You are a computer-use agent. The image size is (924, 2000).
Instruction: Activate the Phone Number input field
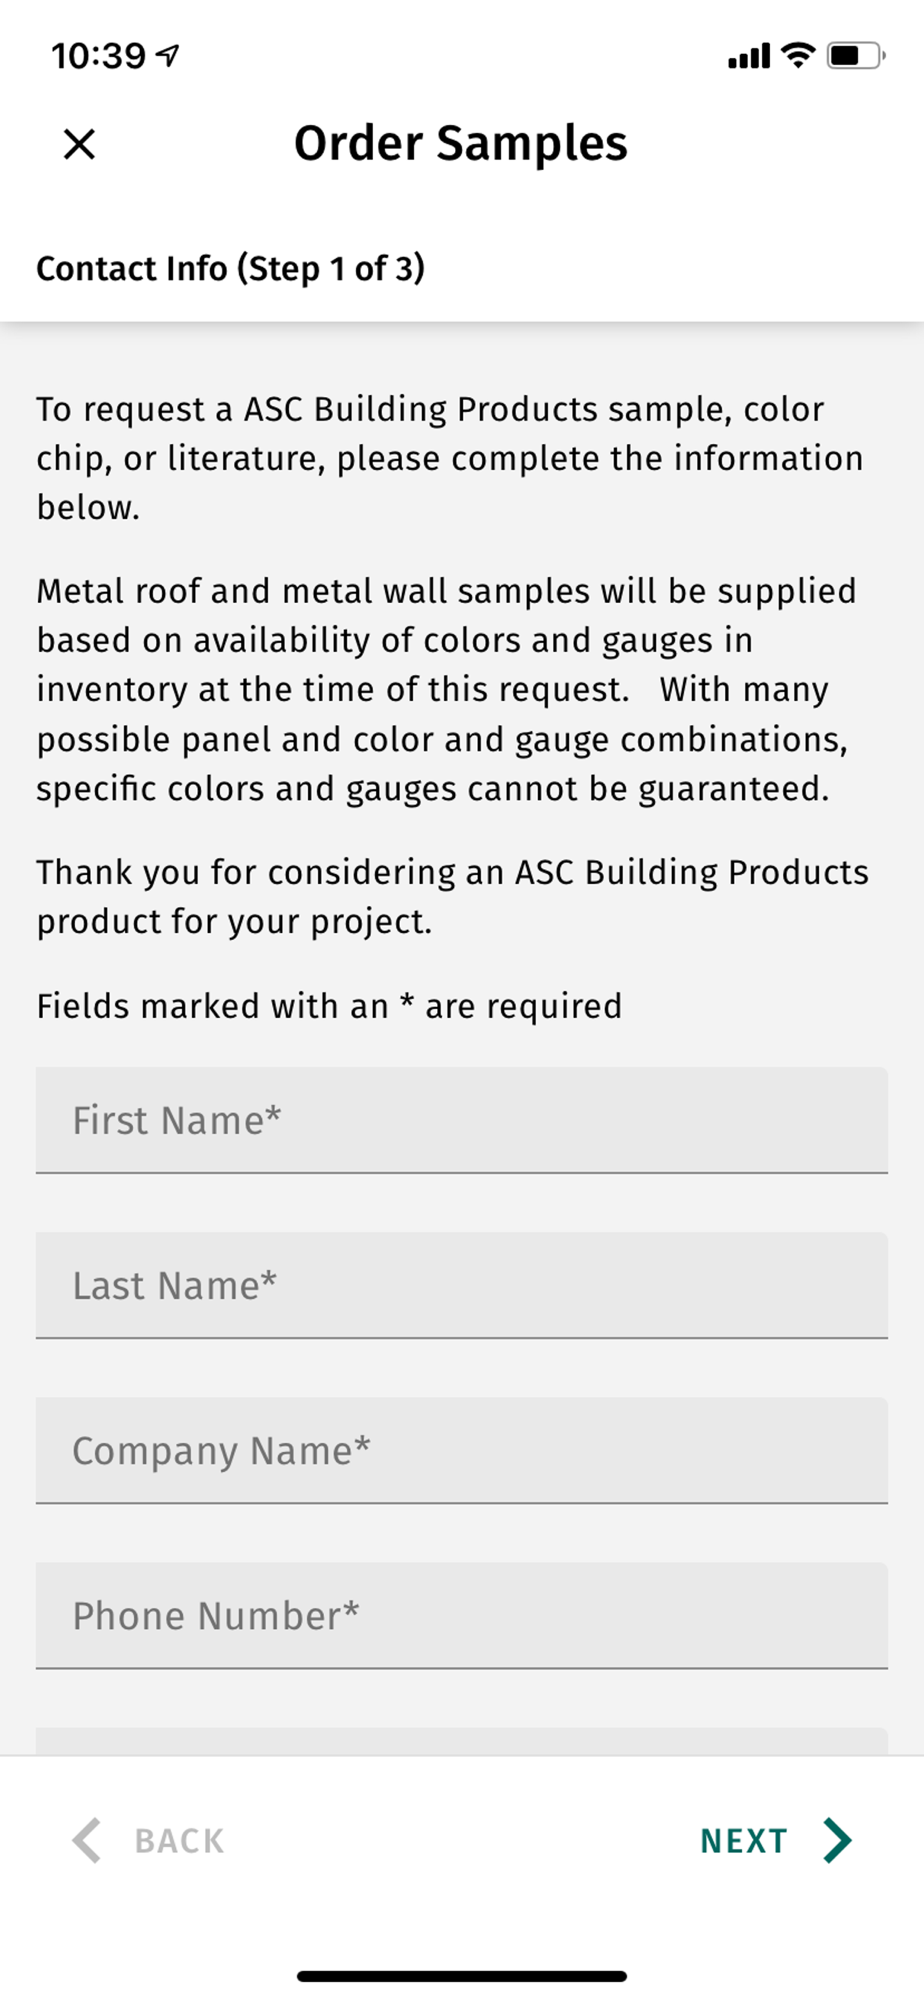point(462,1615)
